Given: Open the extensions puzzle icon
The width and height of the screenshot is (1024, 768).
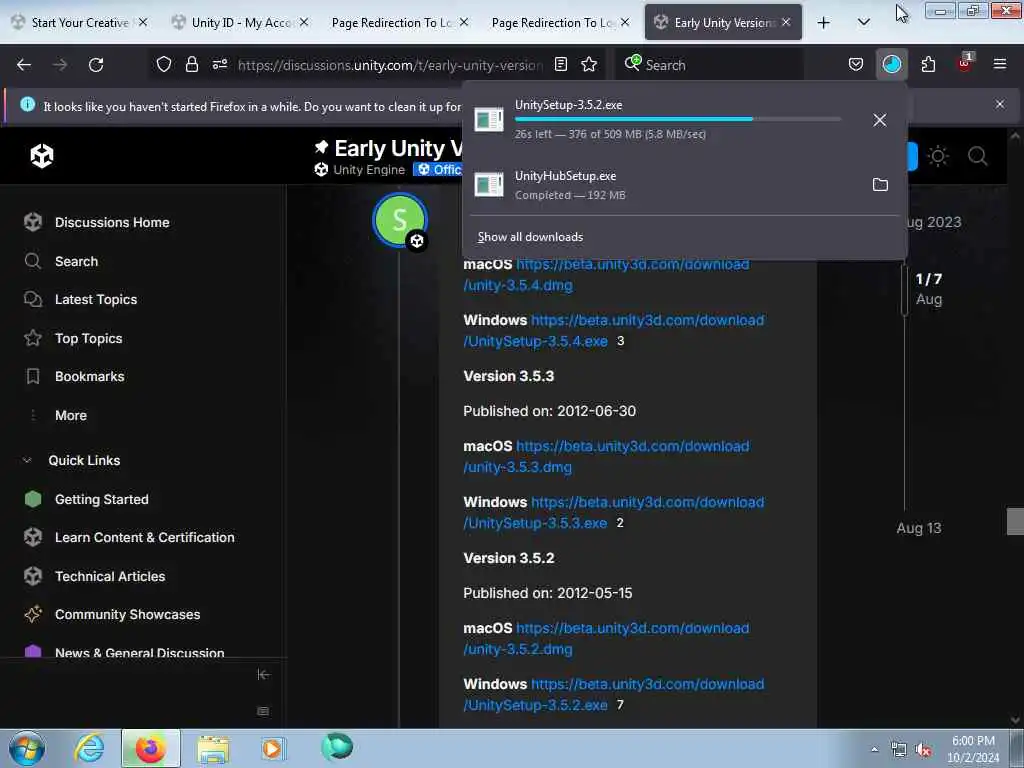Looking at the screenshot, I should pos(928,64).
